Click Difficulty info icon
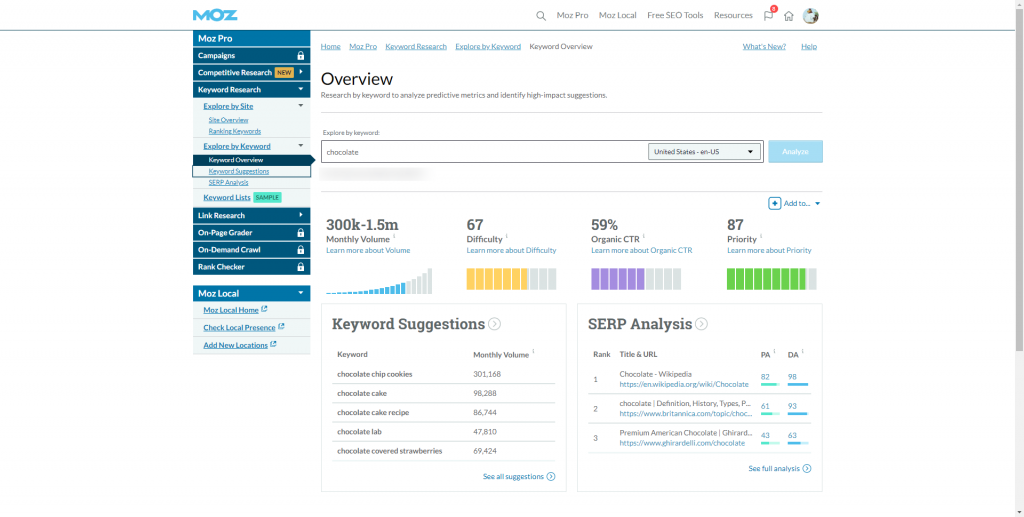This screenshot has width=1024, height=517. pos(507,236)
